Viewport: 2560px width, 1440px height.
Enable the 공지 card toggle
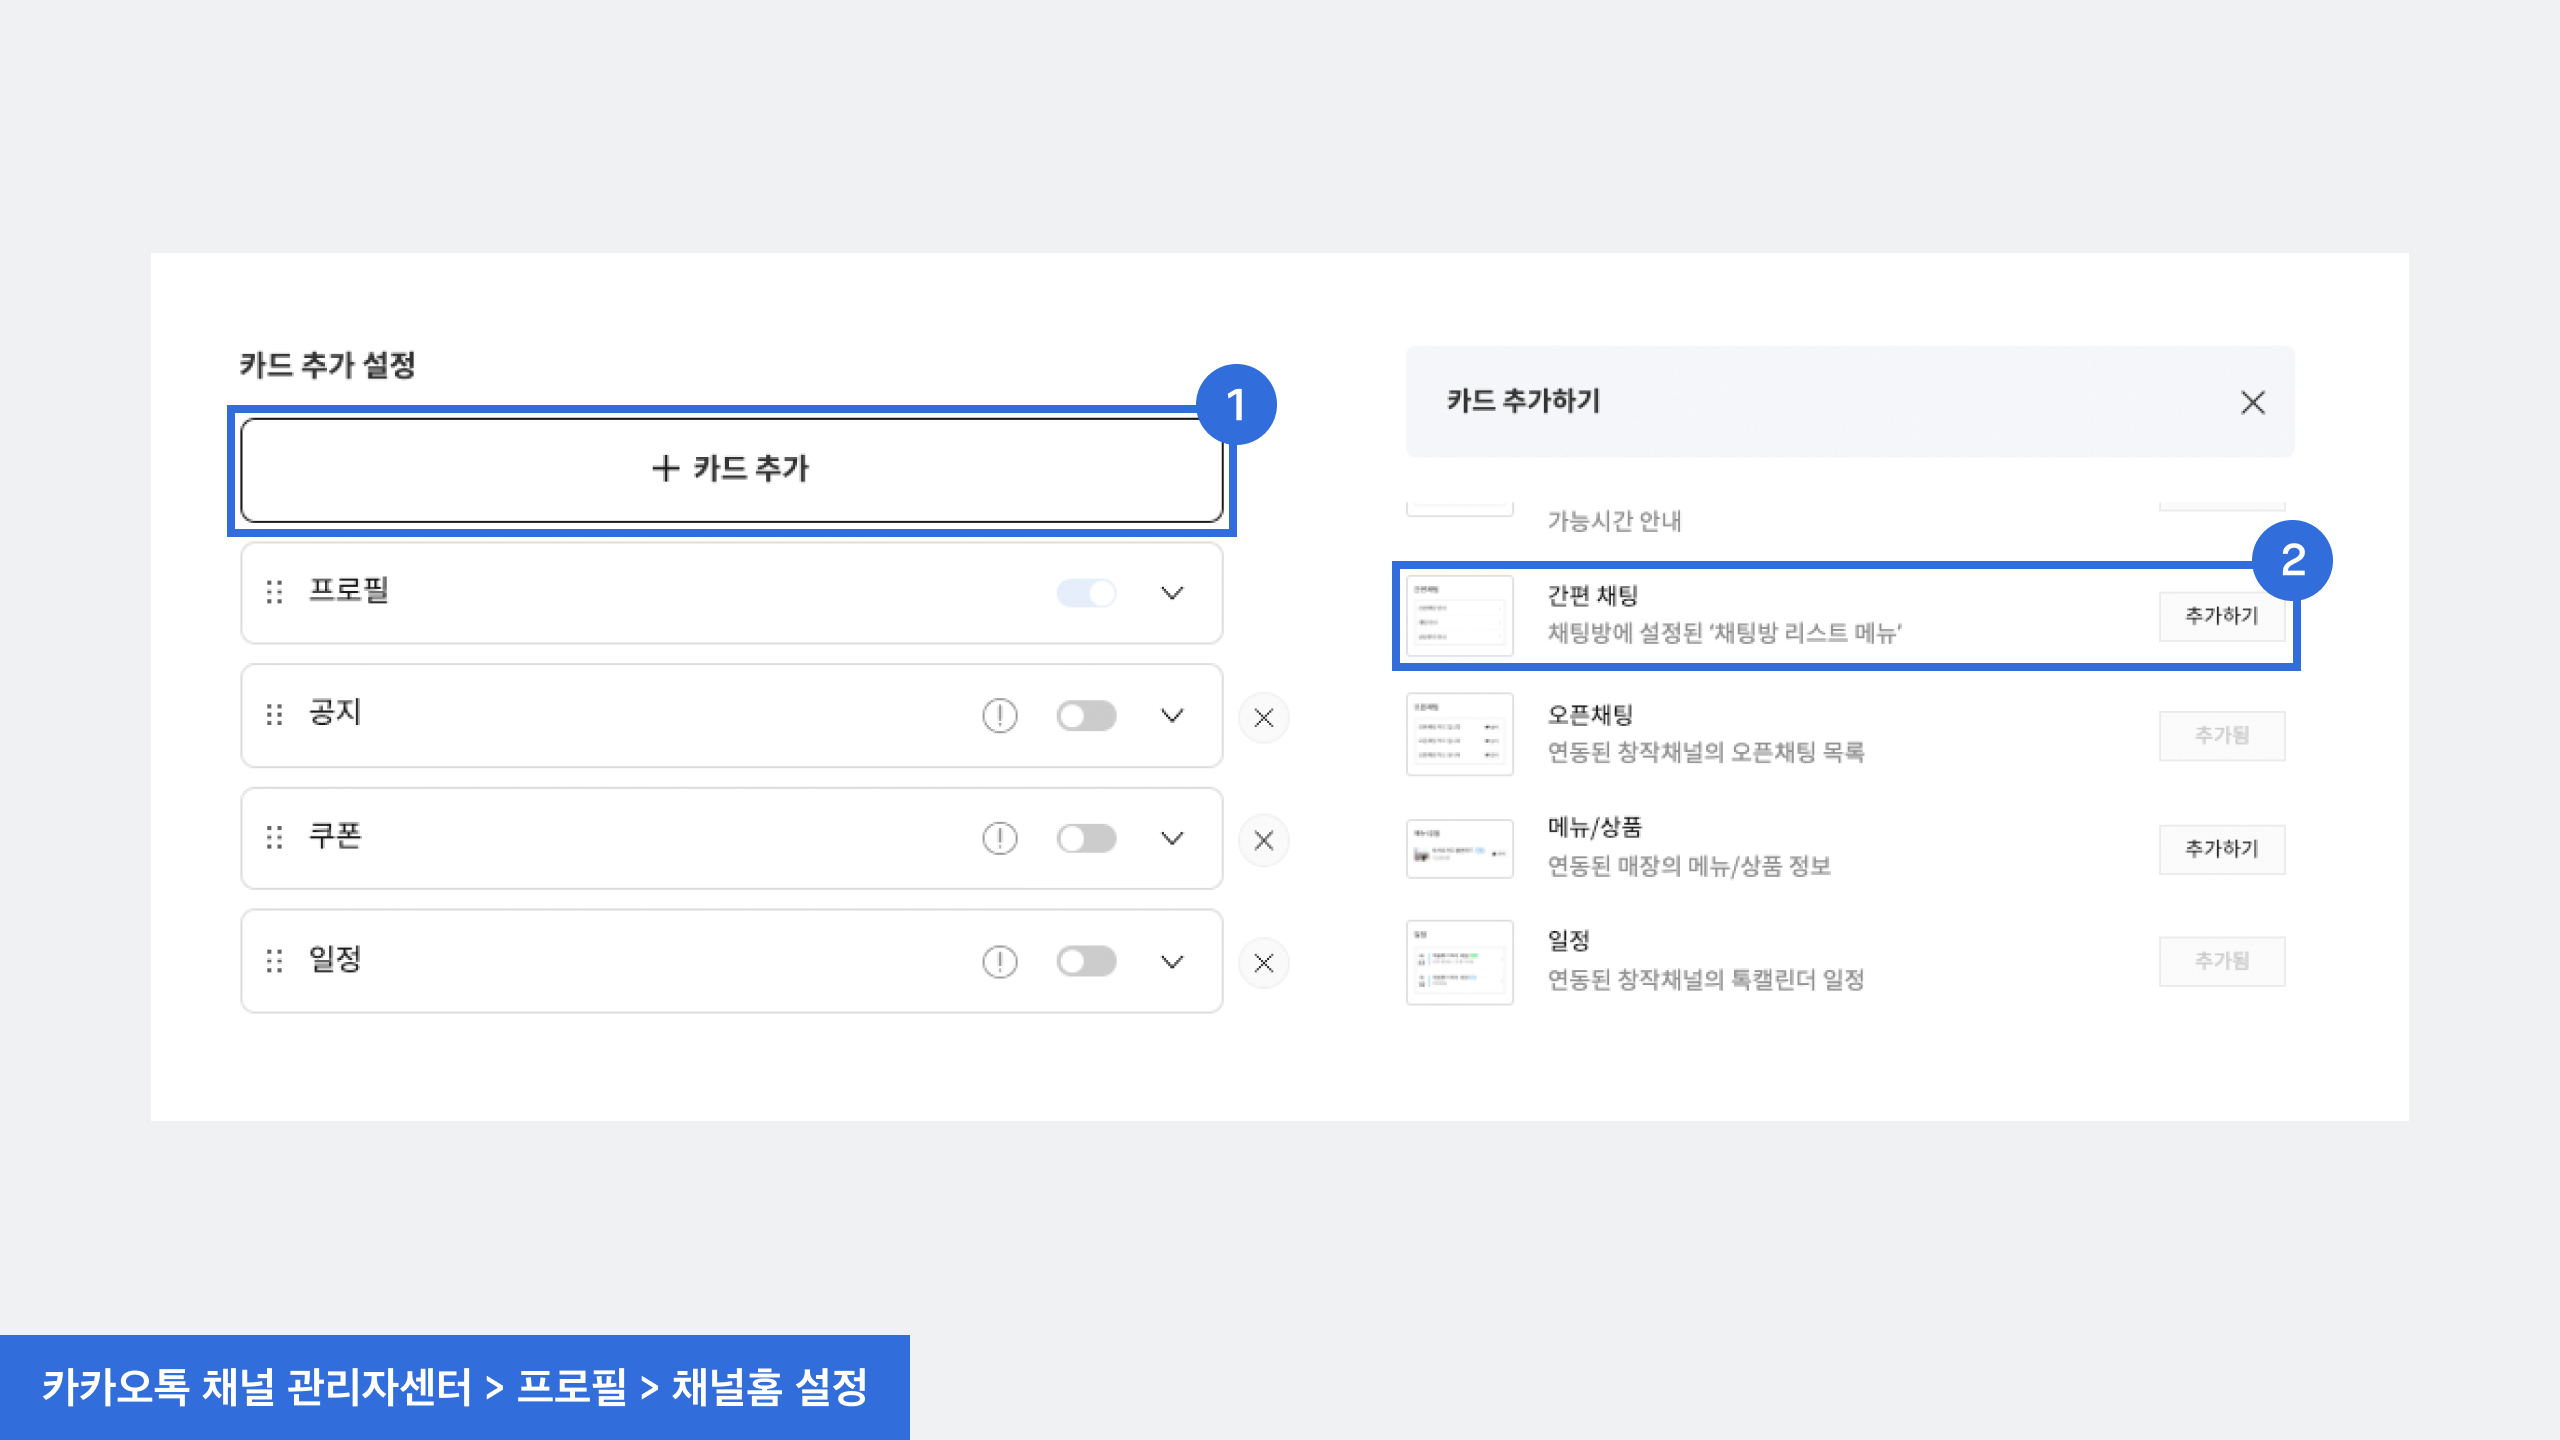(x=1086, y=716)
